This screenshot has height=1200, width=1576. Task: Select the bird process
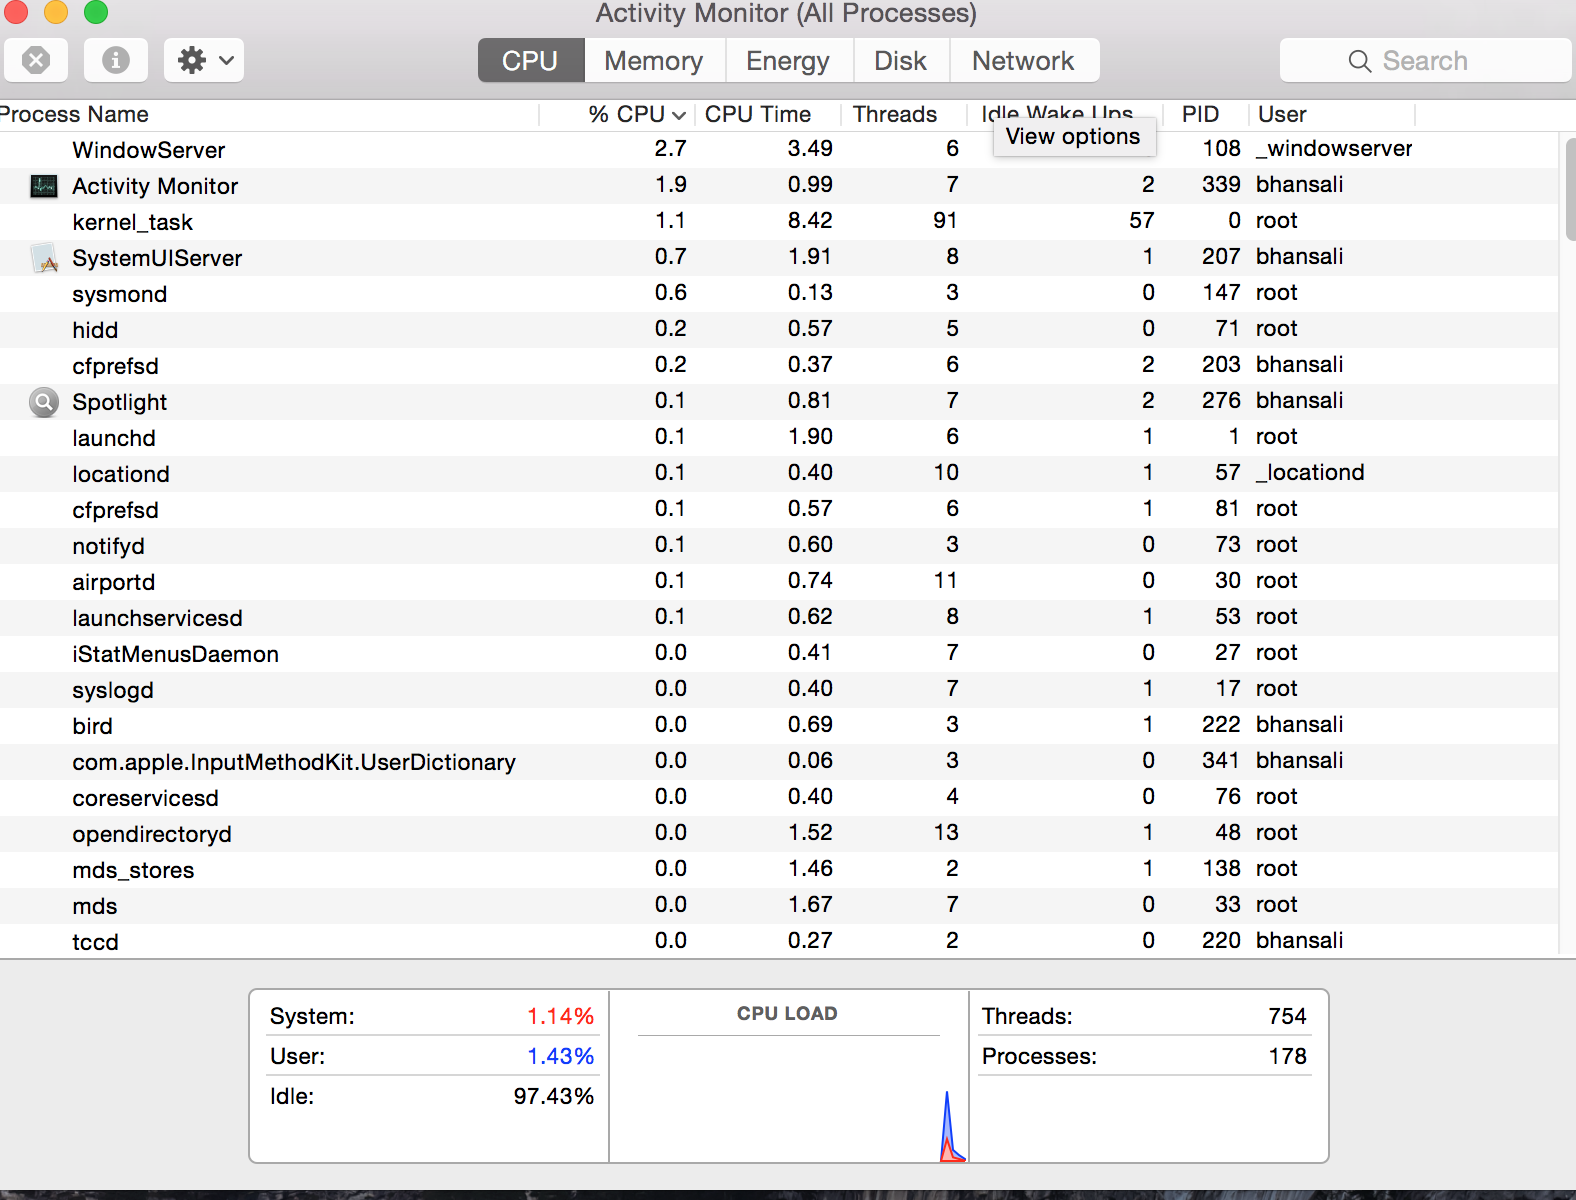779,726
